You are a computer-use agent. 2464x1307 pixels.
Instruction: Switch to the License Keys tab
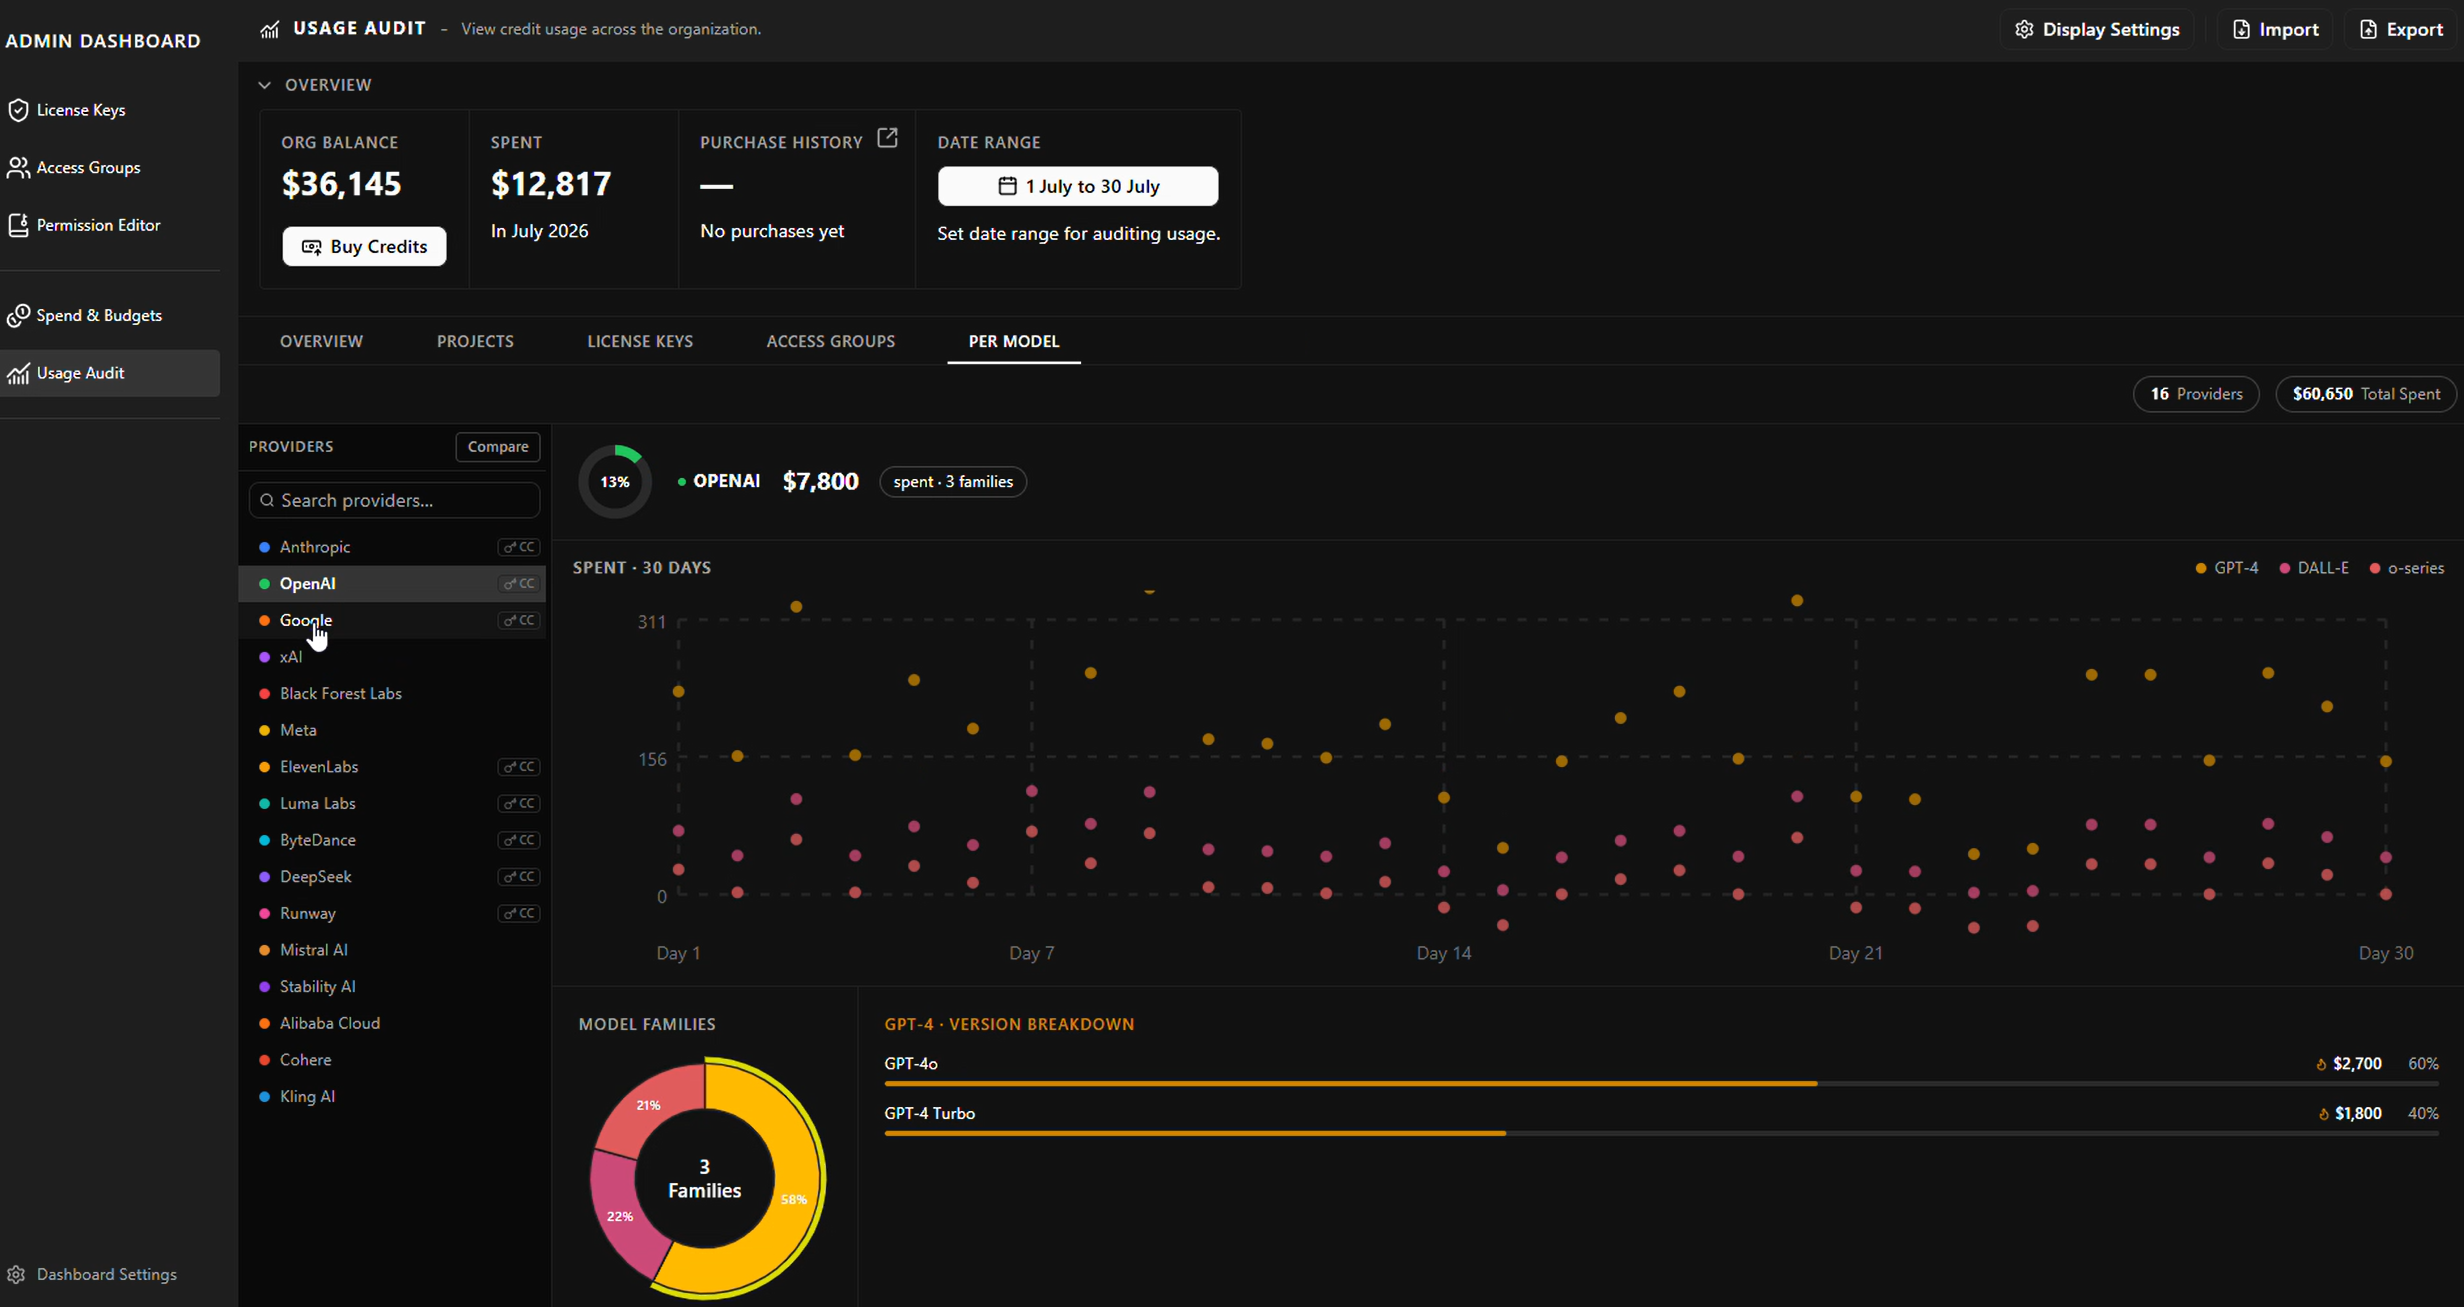point(640,341)
